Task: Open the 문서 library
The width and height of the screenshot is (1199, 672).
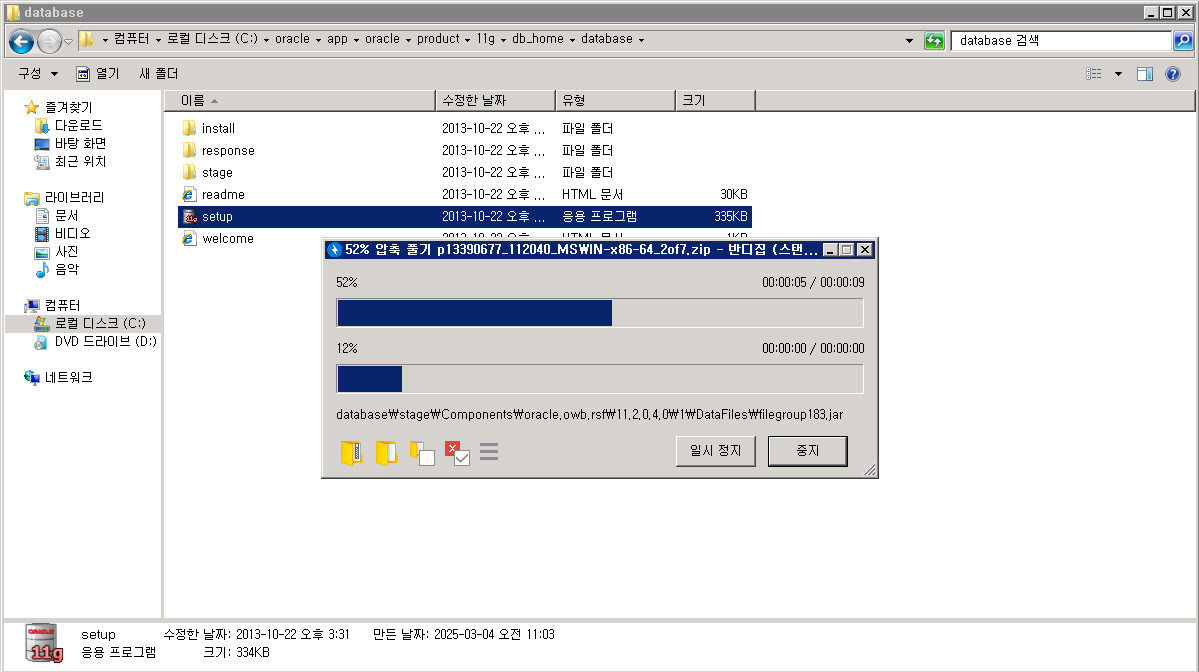Action: point(66,216)
